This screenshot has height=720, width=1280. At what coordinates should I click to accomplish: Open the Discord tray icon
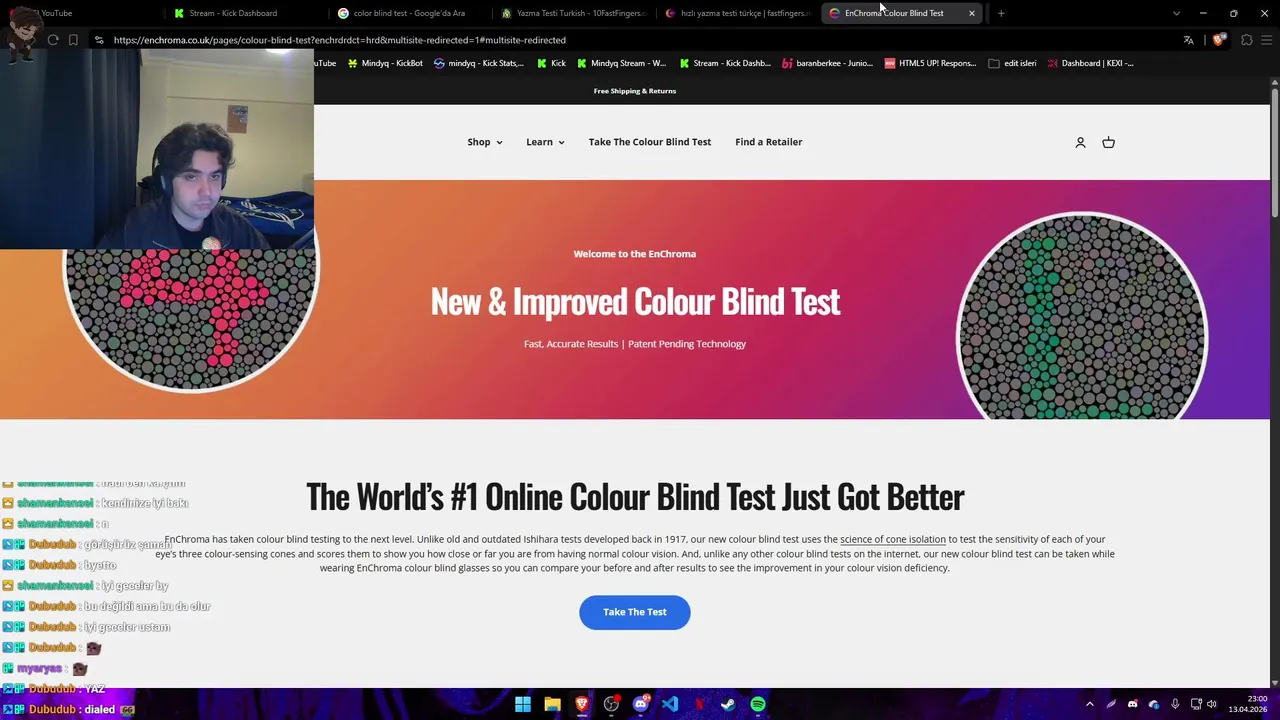point(1132,705)
